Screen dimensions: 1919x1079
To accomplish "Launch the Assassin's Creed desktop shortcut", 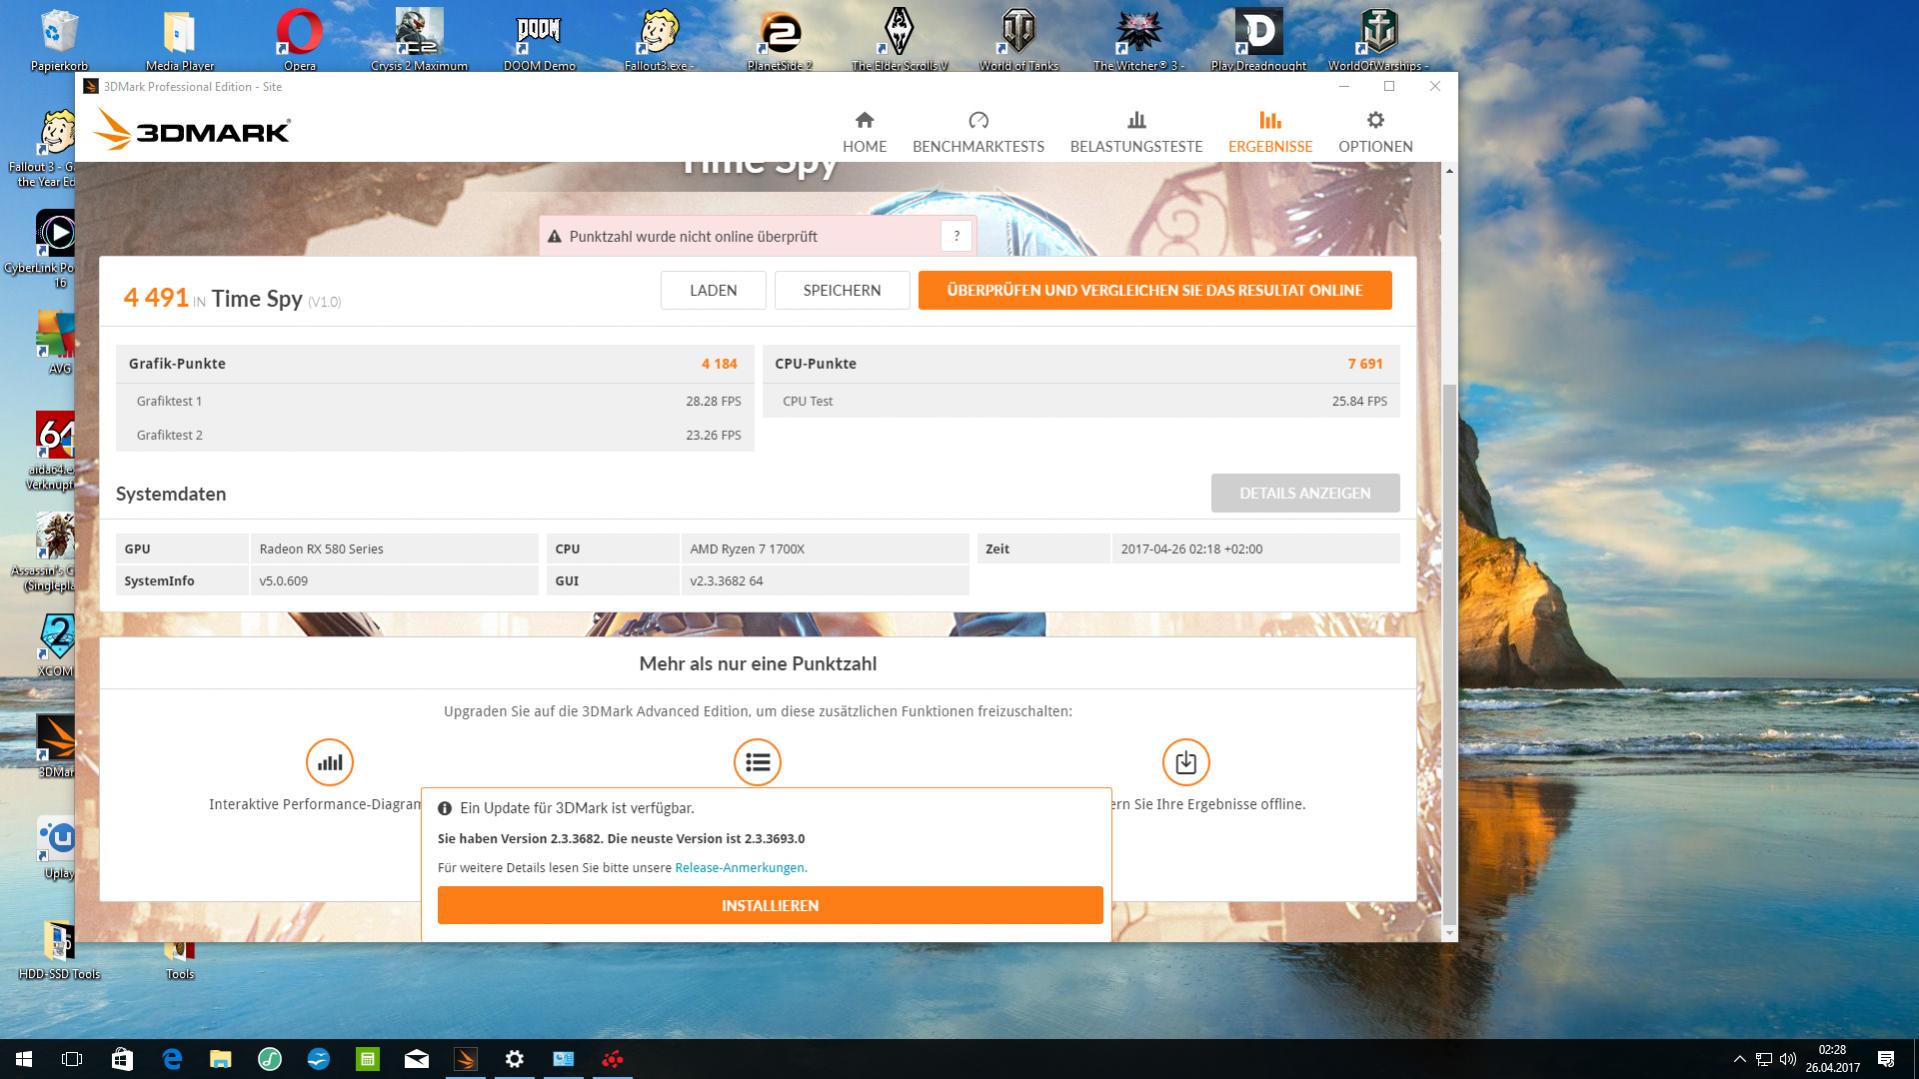I will [x=54, y=552].
